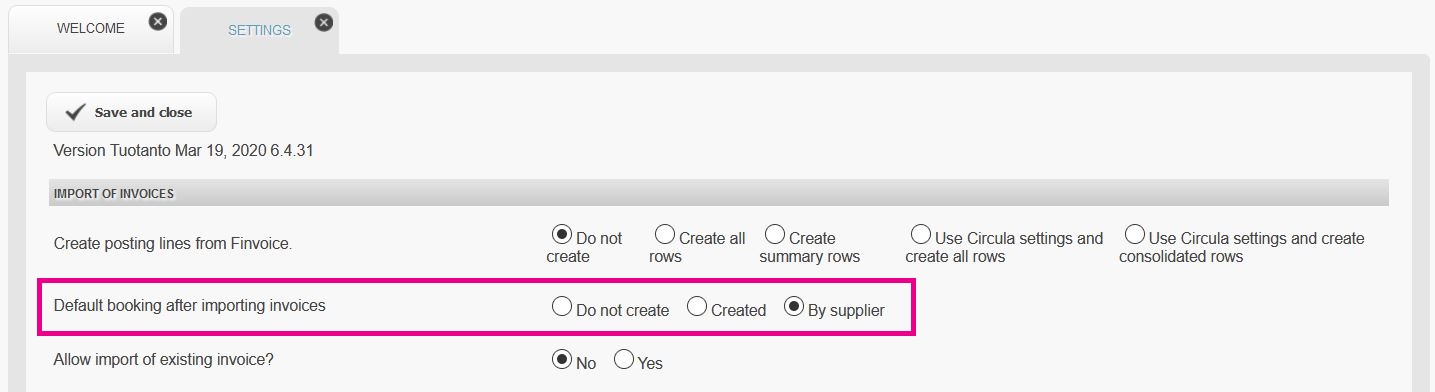Select 'Create summary rows' radio option
Screen dimensions: 1435x392
point(775,235)
